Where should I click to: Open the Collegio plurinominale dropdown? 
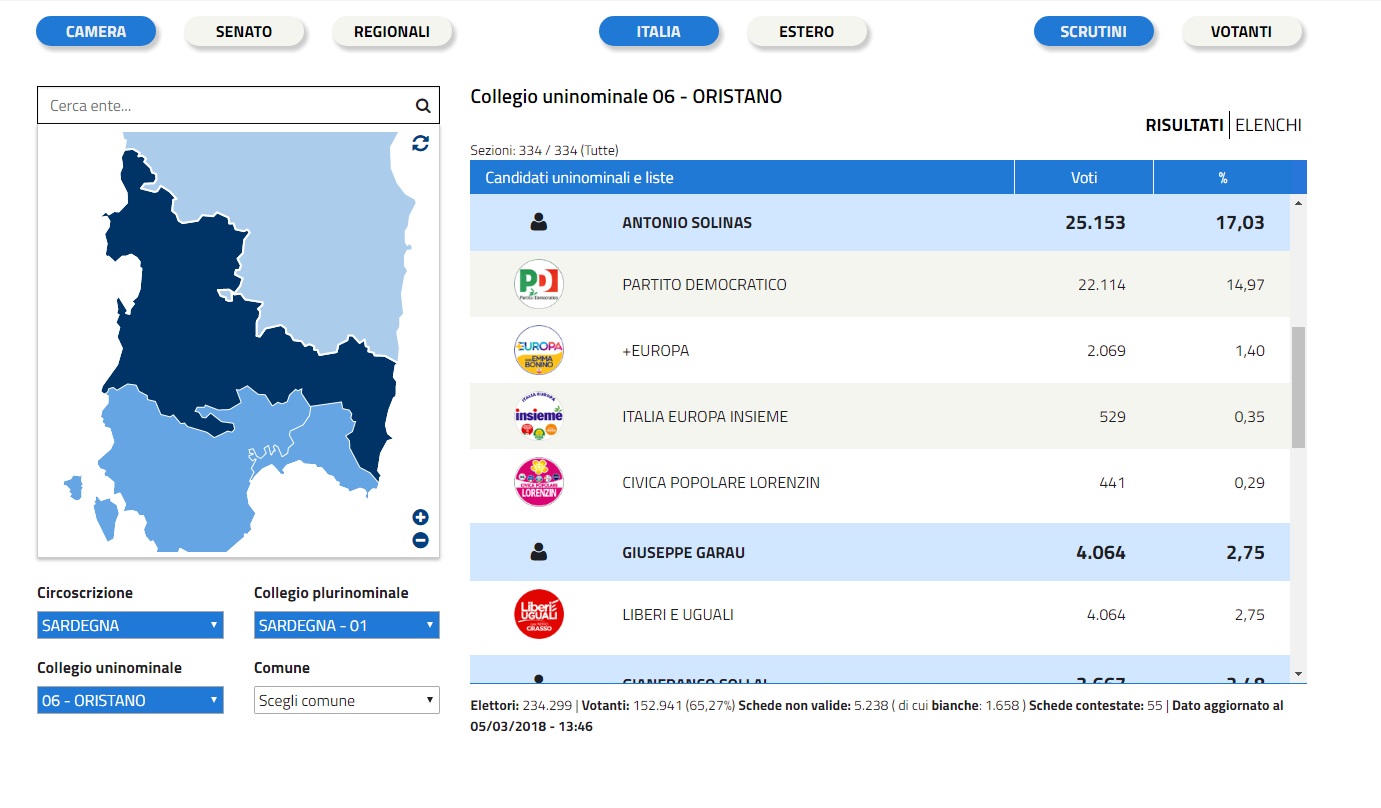pos(346,626)
